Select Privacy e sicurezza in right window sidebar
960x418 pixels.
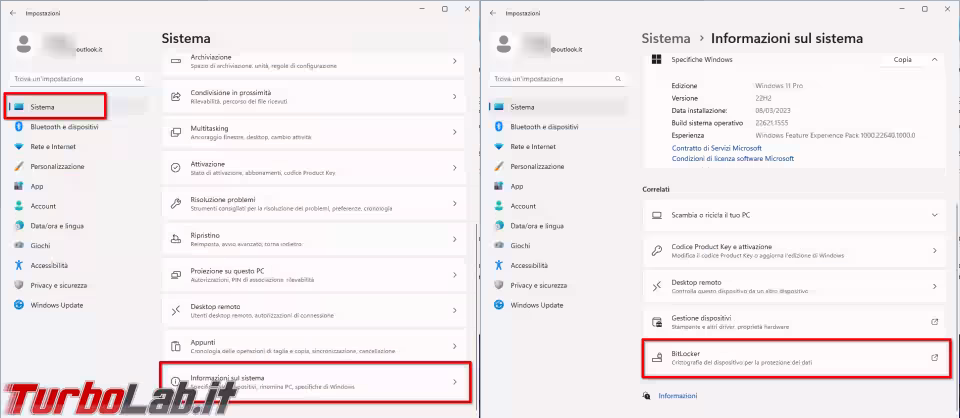click(x=542, y=285)
